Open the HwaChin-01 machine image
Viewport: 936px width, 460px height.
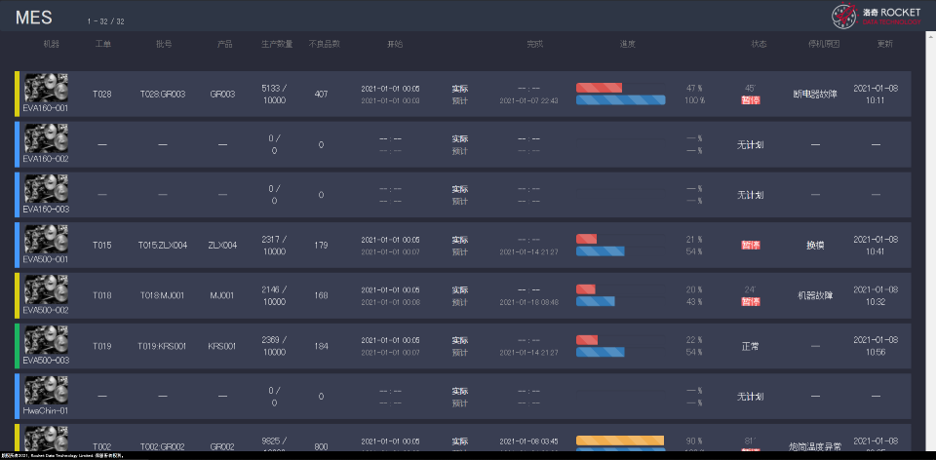coord(46,391)
